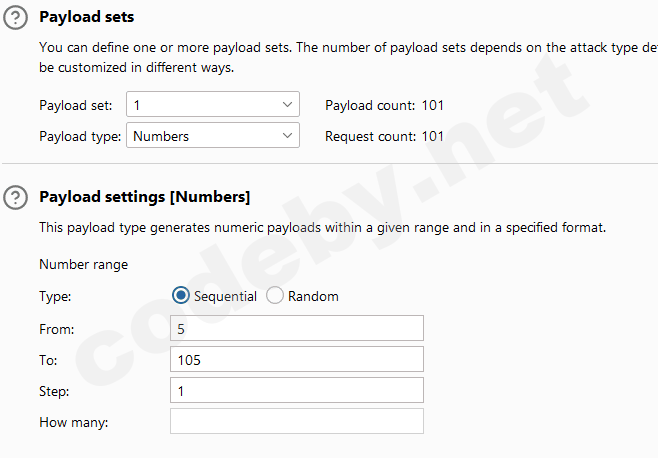
Task: Select the Sequential number type
Action: click(x=181, y=296)
